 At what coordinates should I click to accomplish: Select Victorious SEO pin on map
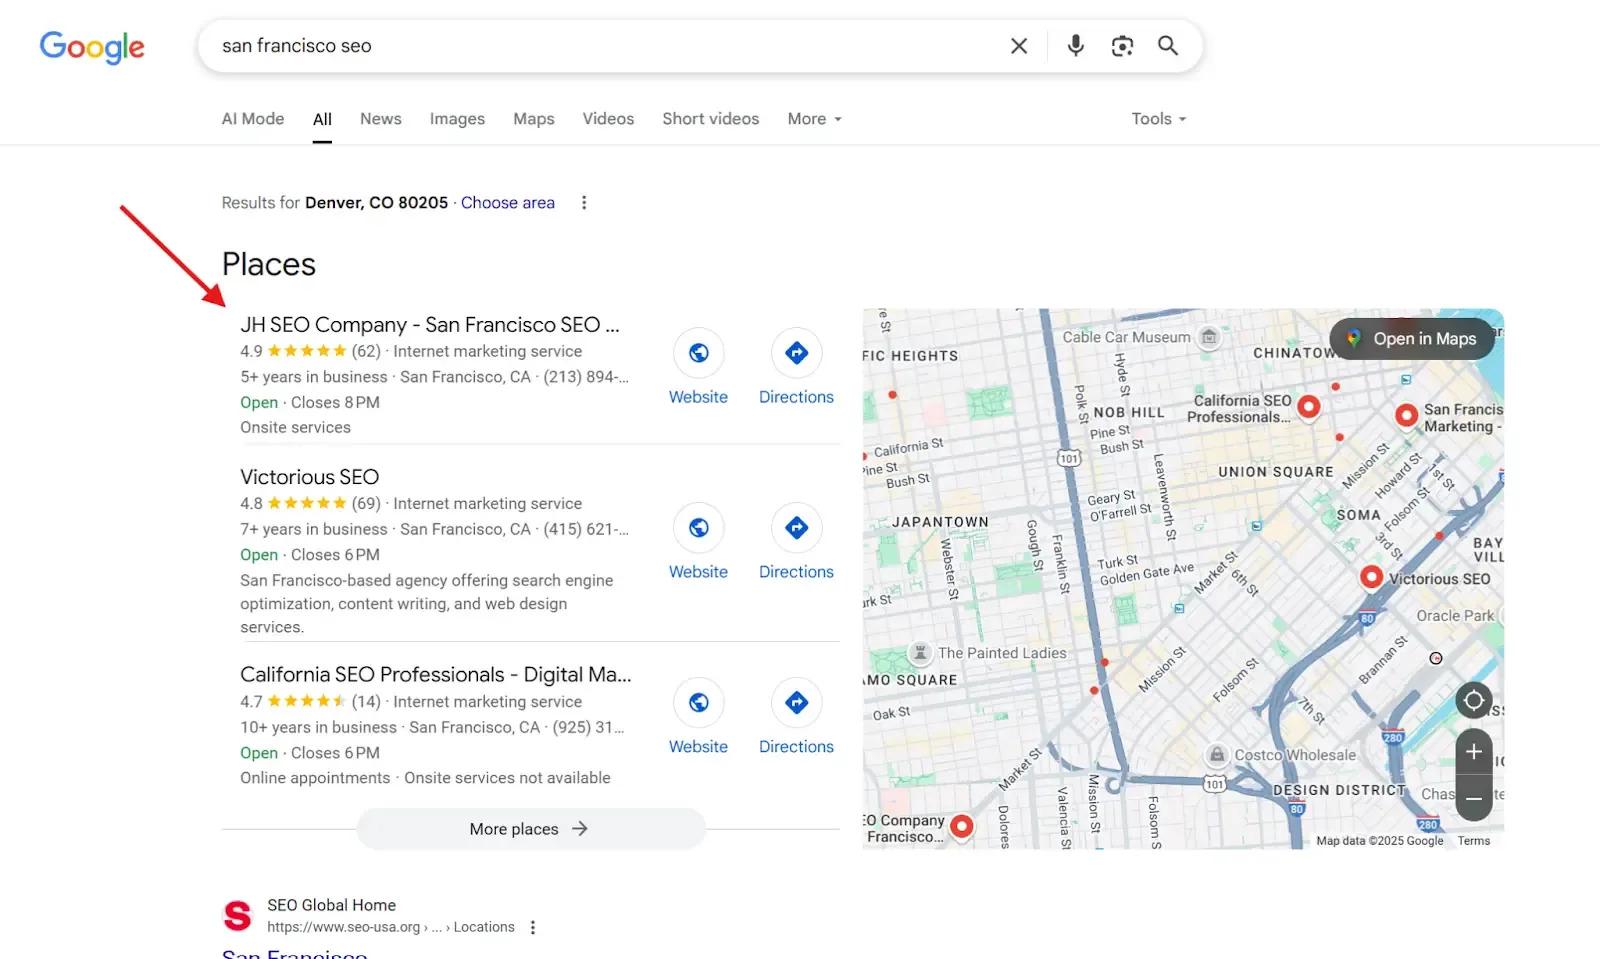click(x=1371, y=577)
